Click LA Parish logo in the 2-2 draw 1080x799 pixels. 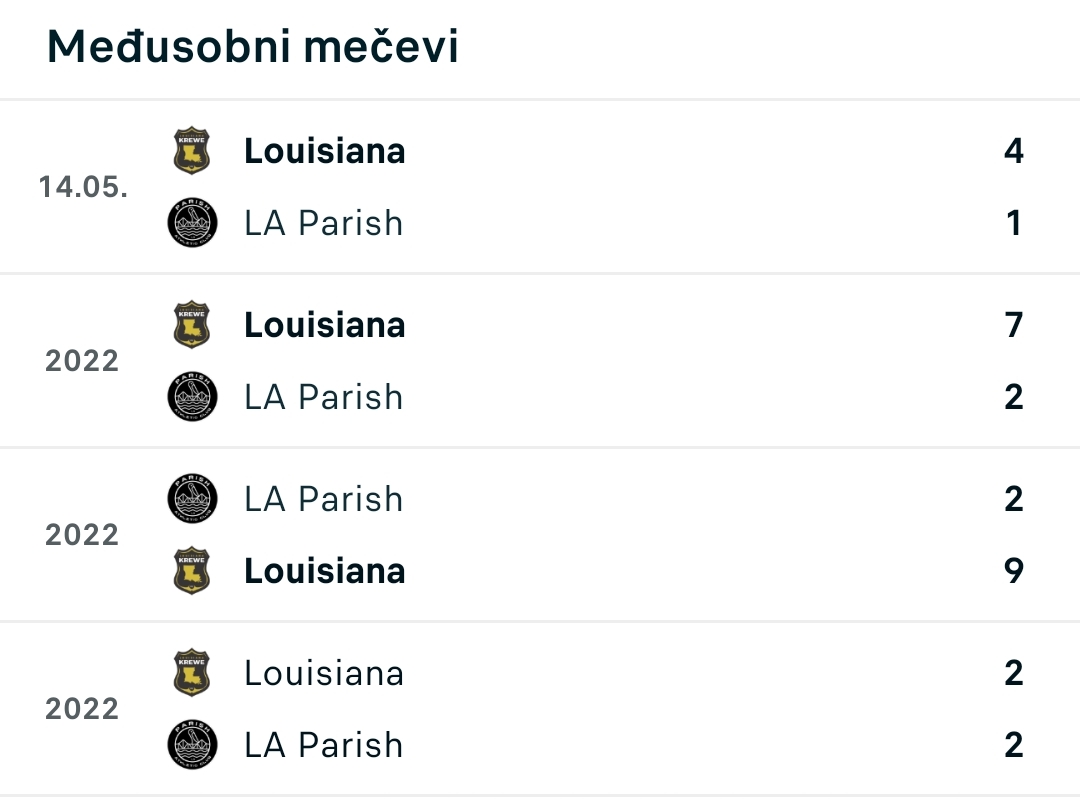[x=192, y=745]
